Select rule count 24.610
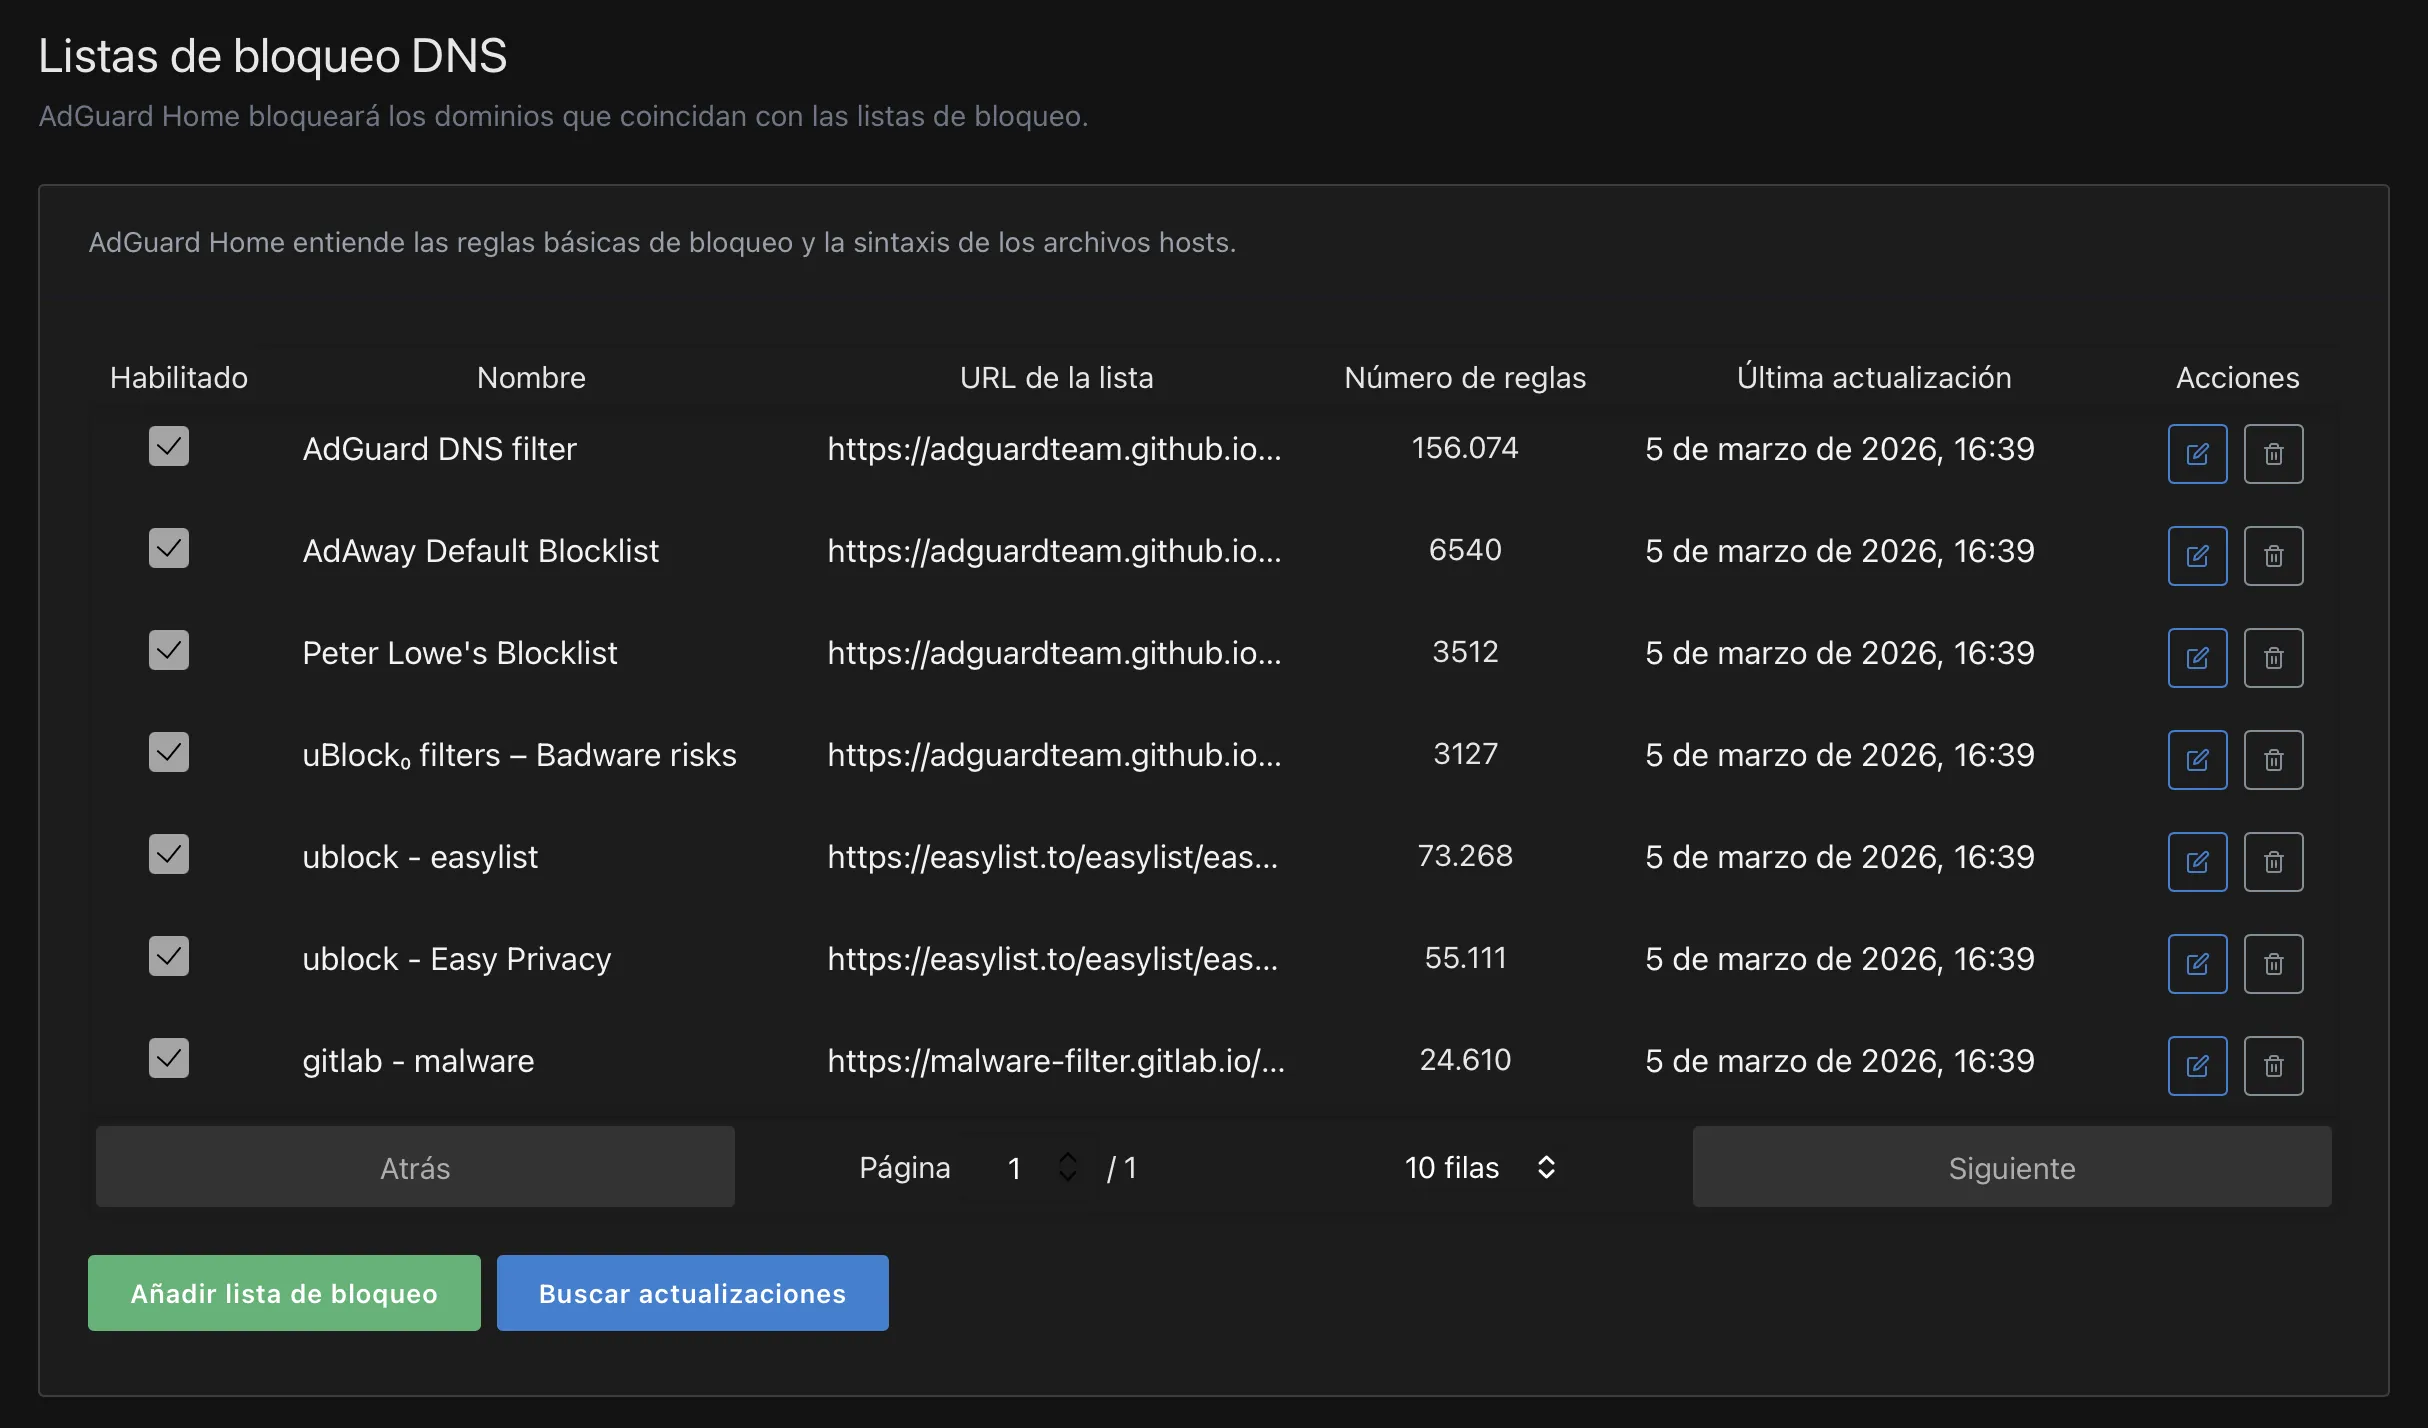This screenshot has height=1428, width=2428. pos(1465,1060)
